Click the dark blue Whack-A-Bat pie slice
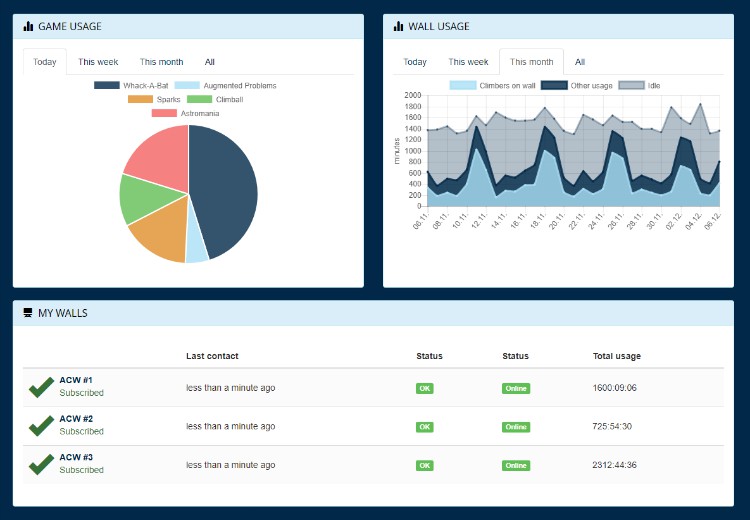This screenshot has height=520, width=750. [x=225, y=190]
